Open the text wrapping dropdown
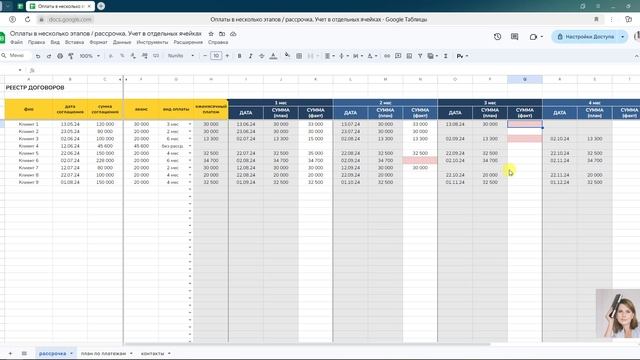The height and width of the screenshot is (360, 640). (358, 56)
